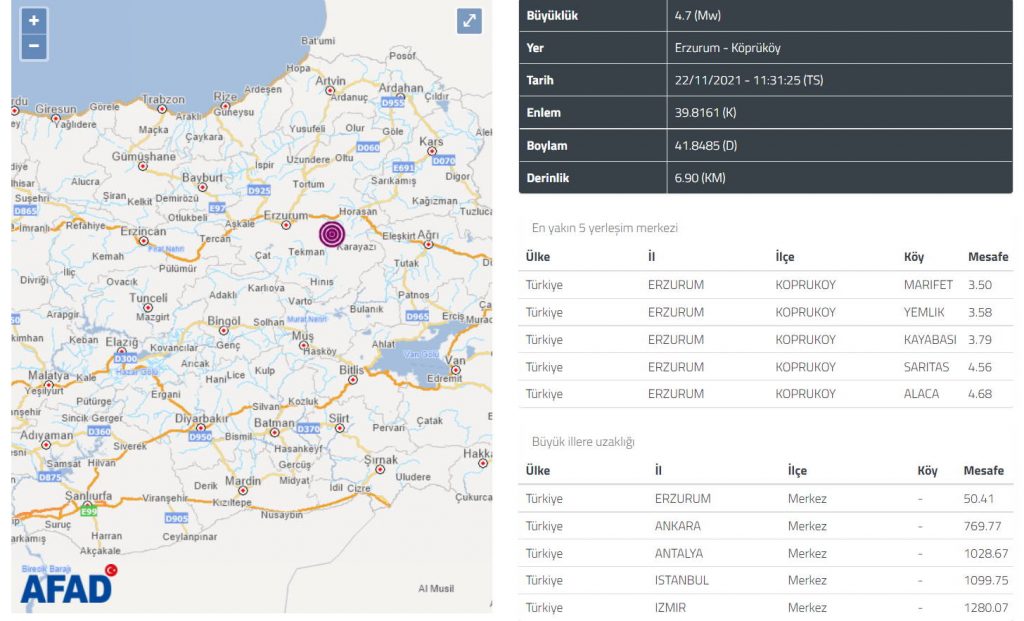Select Erzurum city label on the map
The height and width of the screenshot is (621, 1024).
click(284, 215)
